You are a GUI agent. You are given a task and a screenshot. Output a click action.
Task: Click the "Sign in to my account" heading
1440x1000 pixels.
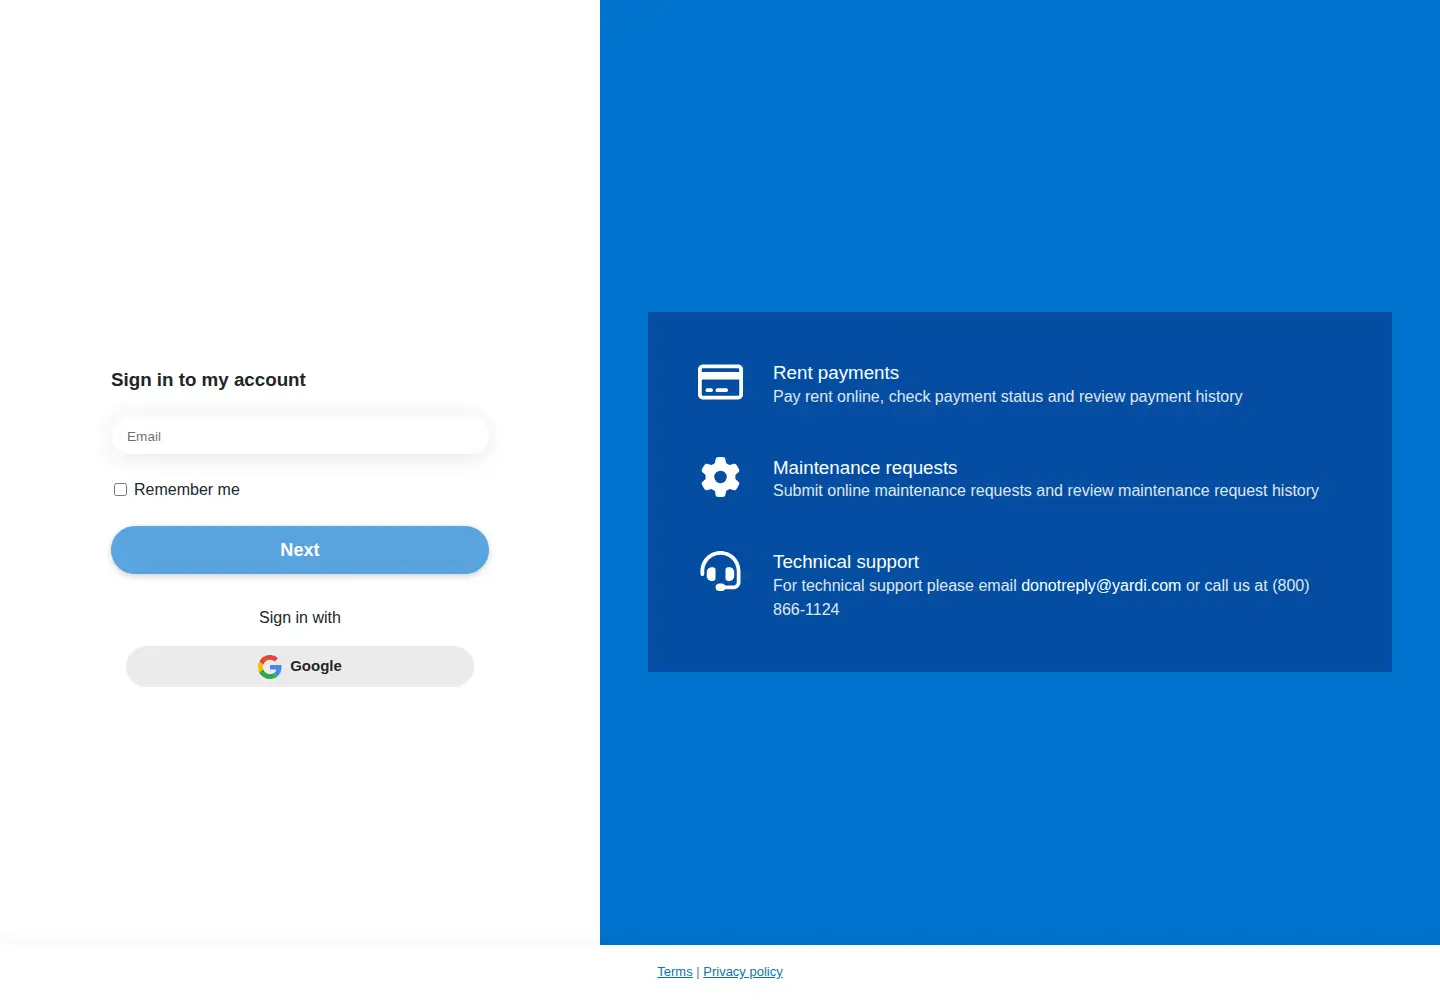(208, 380)
